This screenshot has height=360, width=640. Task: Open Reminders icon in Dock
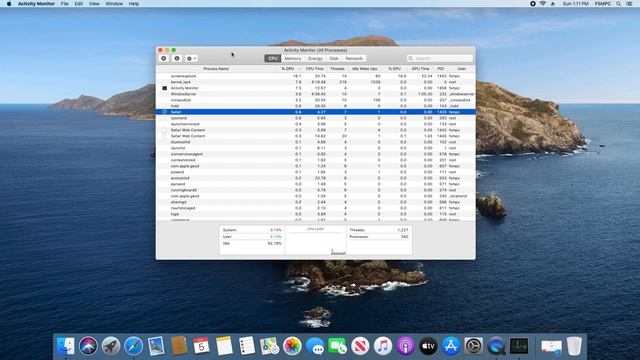click(247, 346)
